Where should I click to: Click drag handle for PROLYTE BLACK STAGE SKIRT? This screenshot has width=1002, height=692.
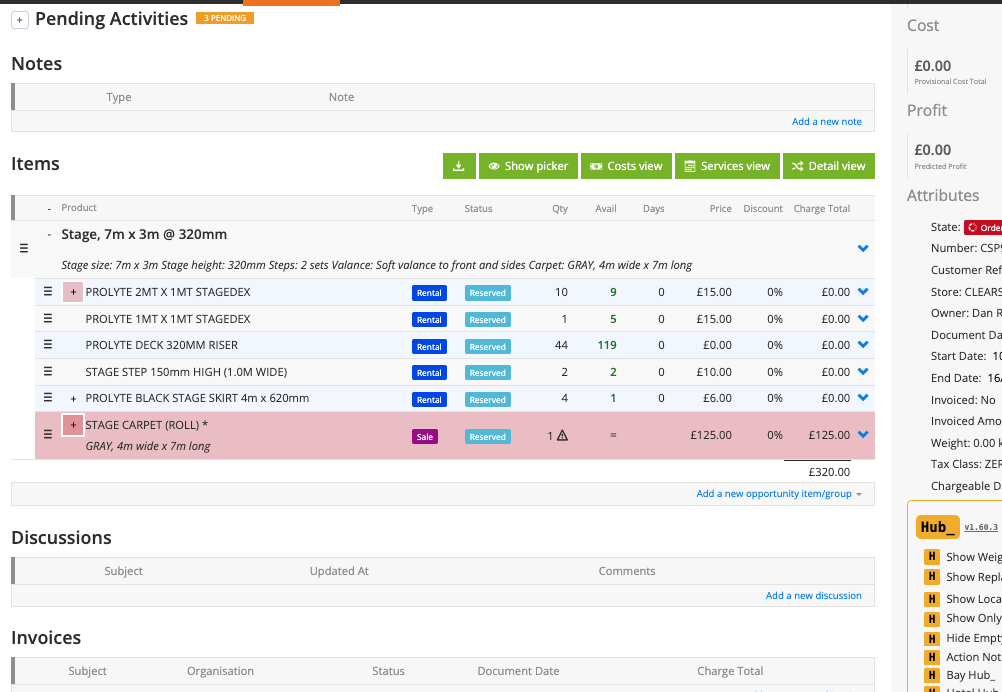[x=47, y=397]
